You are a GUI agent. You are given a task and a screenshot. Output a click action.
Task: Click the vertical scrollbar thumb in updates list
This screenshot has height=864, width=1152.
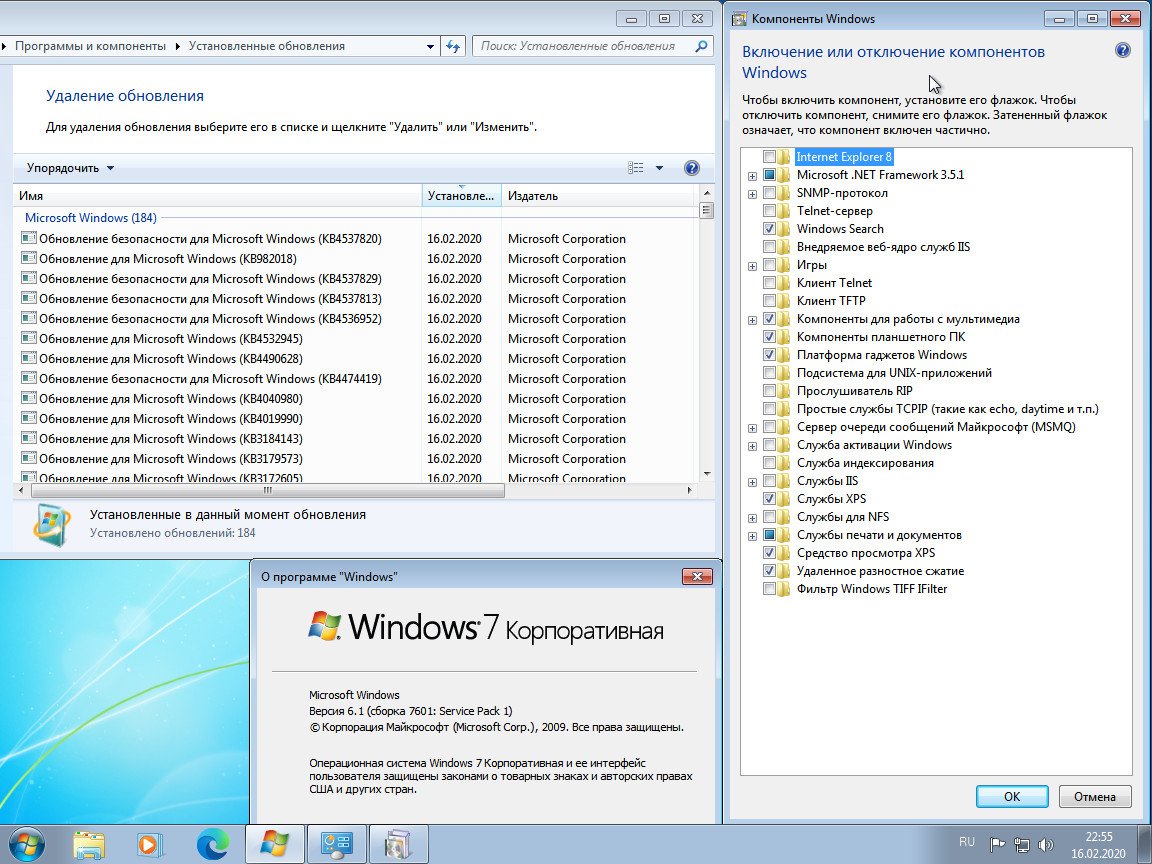pyautogui.click(x=707, y=210)
